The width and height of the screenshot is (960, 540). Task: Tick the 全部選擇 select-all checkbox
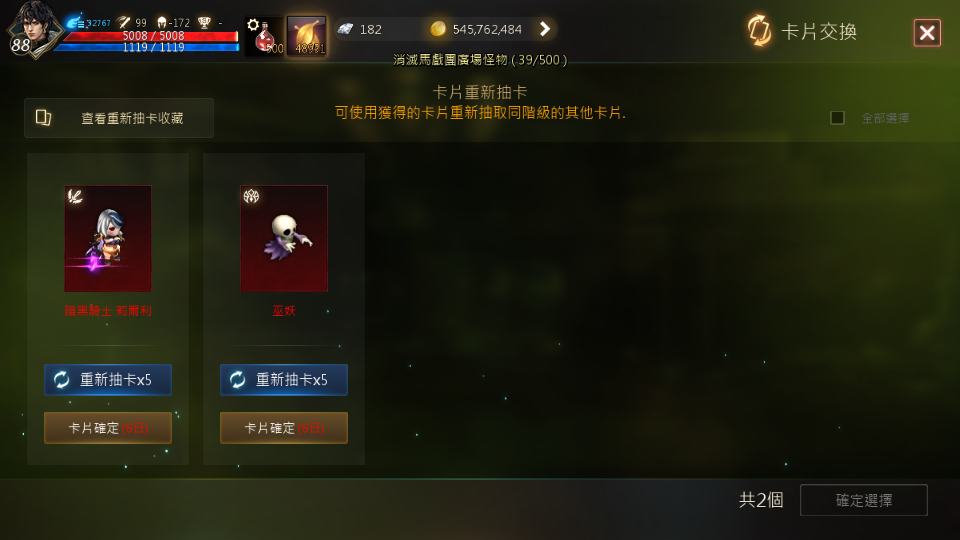pos(837,118)
